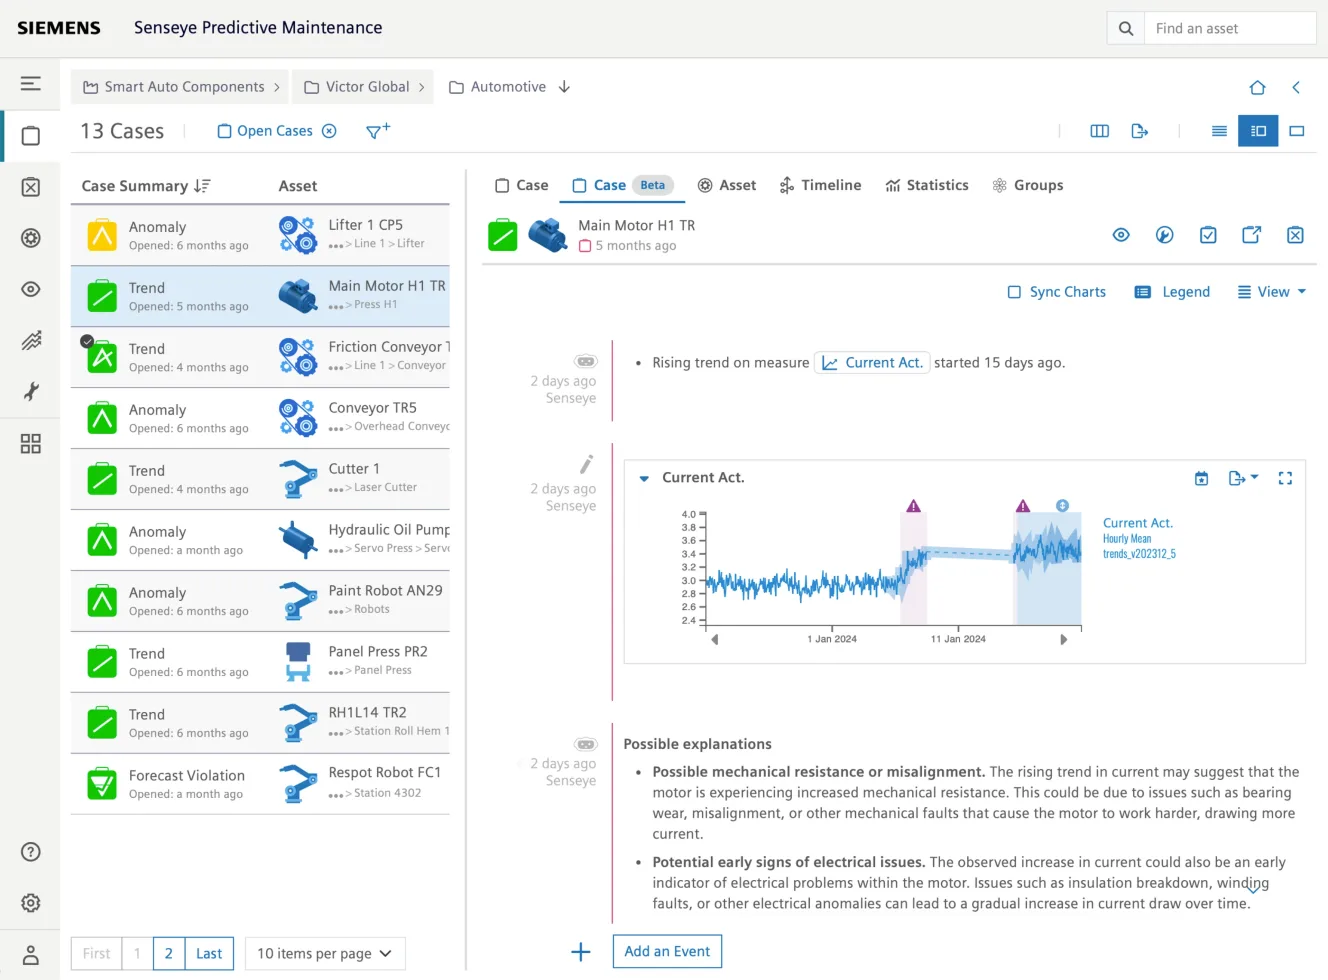Screen dimensions: 1328x980
Task: Open the user profile icon
Action: coord(31,955)
